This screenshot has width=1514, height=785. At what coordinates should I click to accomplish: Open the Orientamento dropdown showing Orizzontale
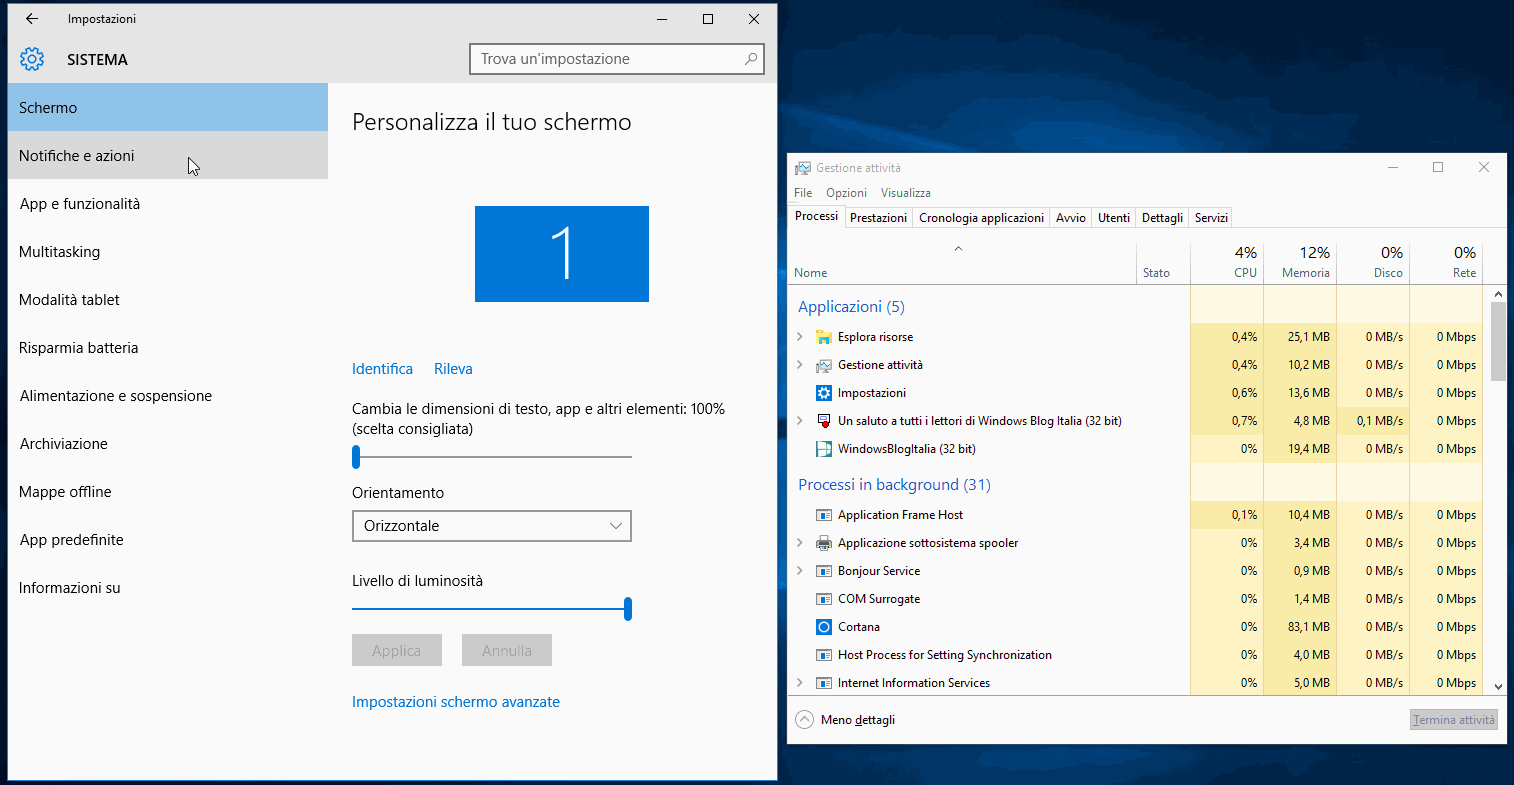point(492,526)
